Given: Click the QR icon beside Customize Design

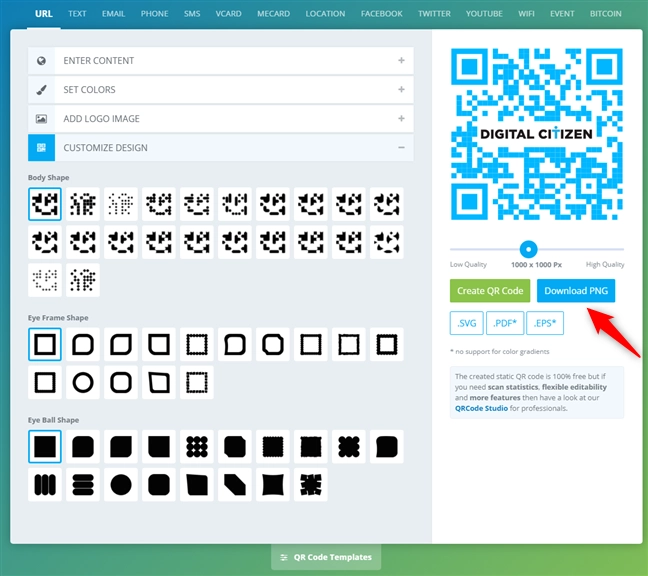Looking at the screenshot, I should [x=41, y=148].
